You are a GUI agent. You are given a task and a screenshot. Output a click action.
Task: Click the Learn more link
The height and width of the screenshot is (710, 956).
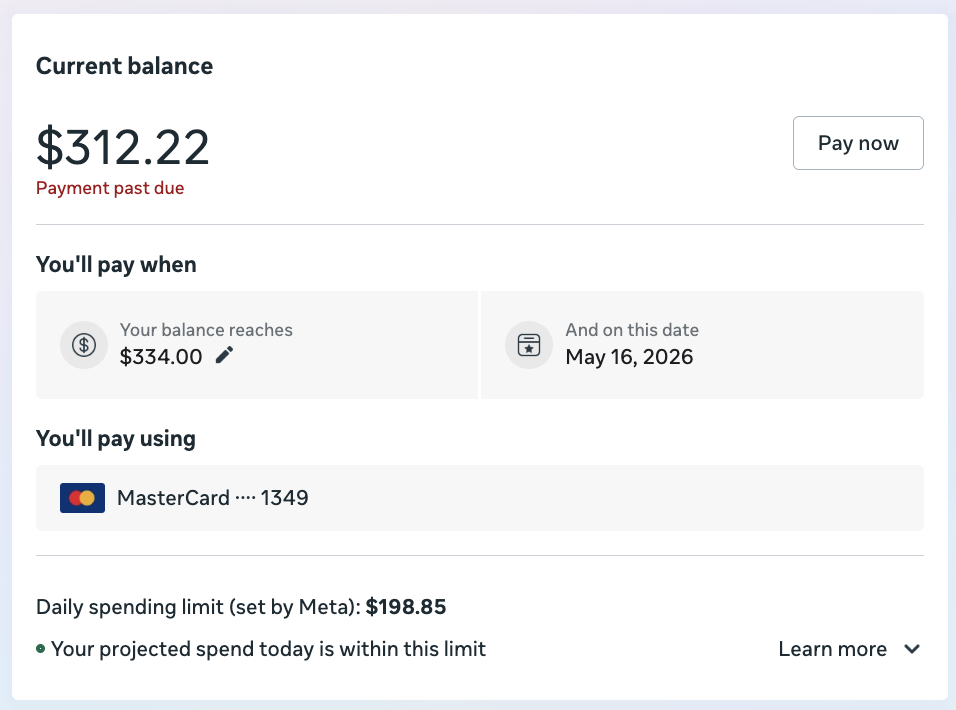(x=832, y=648)
